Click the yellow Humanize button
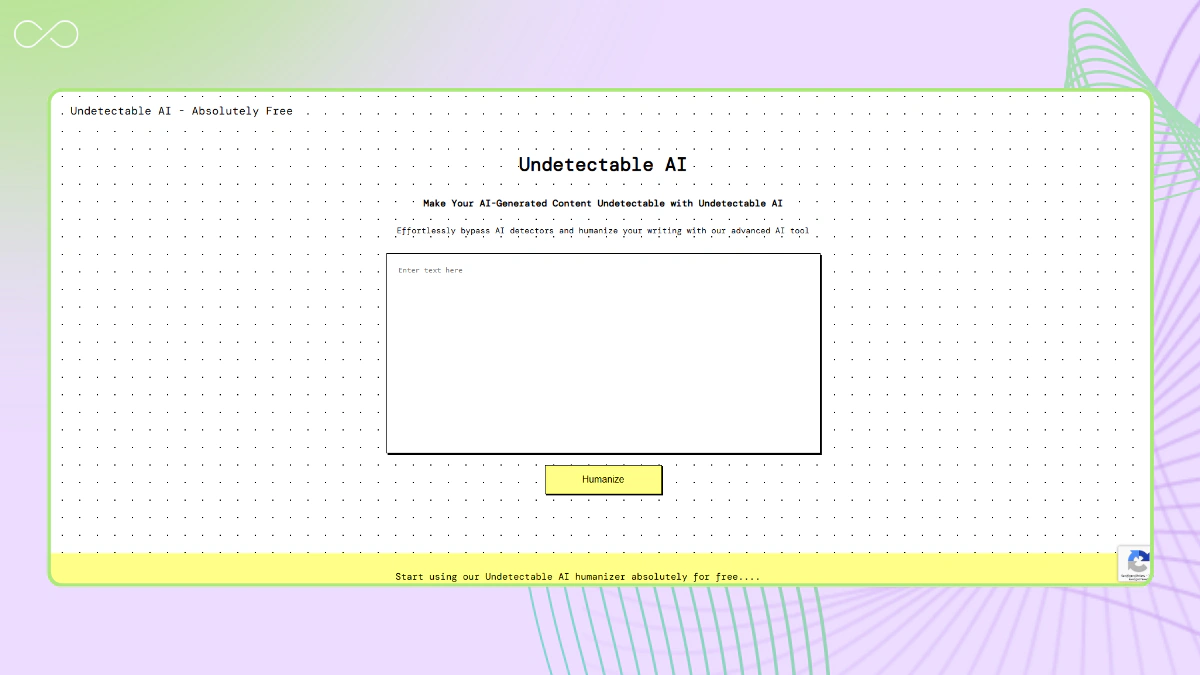 click(603, 479)
